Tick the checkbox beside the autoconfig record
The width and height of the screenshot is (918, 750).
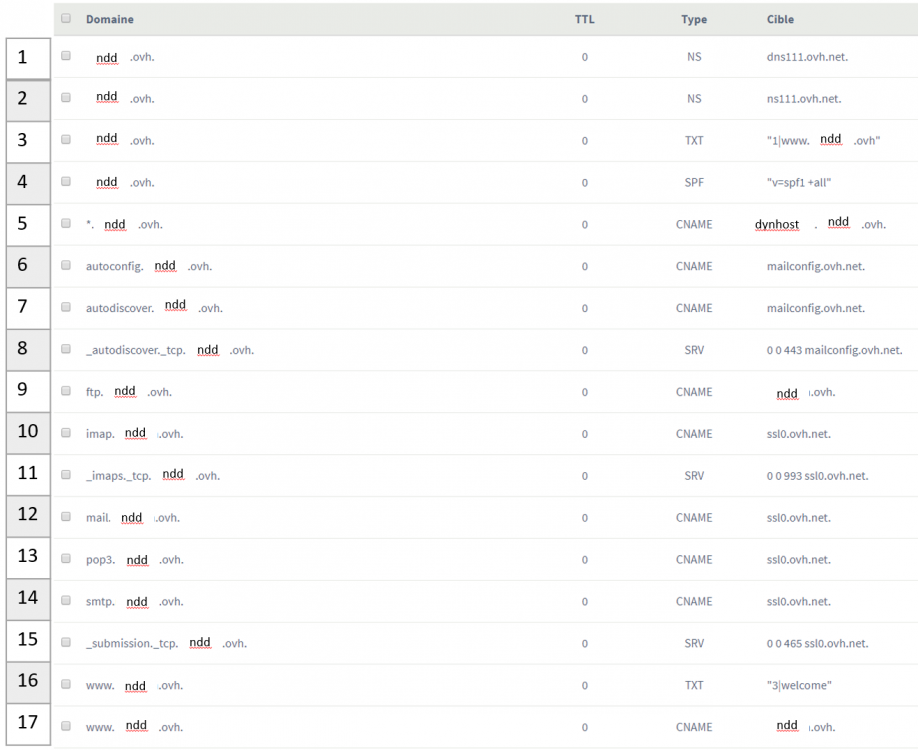pos(66,266)
